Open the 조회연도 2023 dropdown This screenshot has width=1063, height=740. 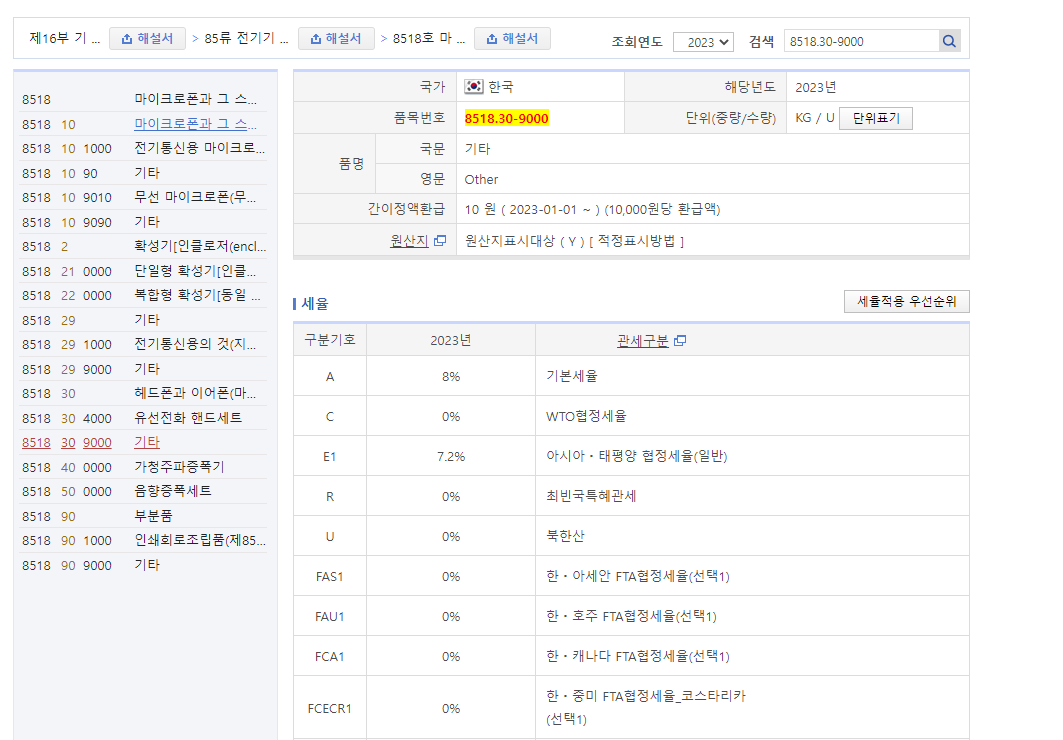703,42
